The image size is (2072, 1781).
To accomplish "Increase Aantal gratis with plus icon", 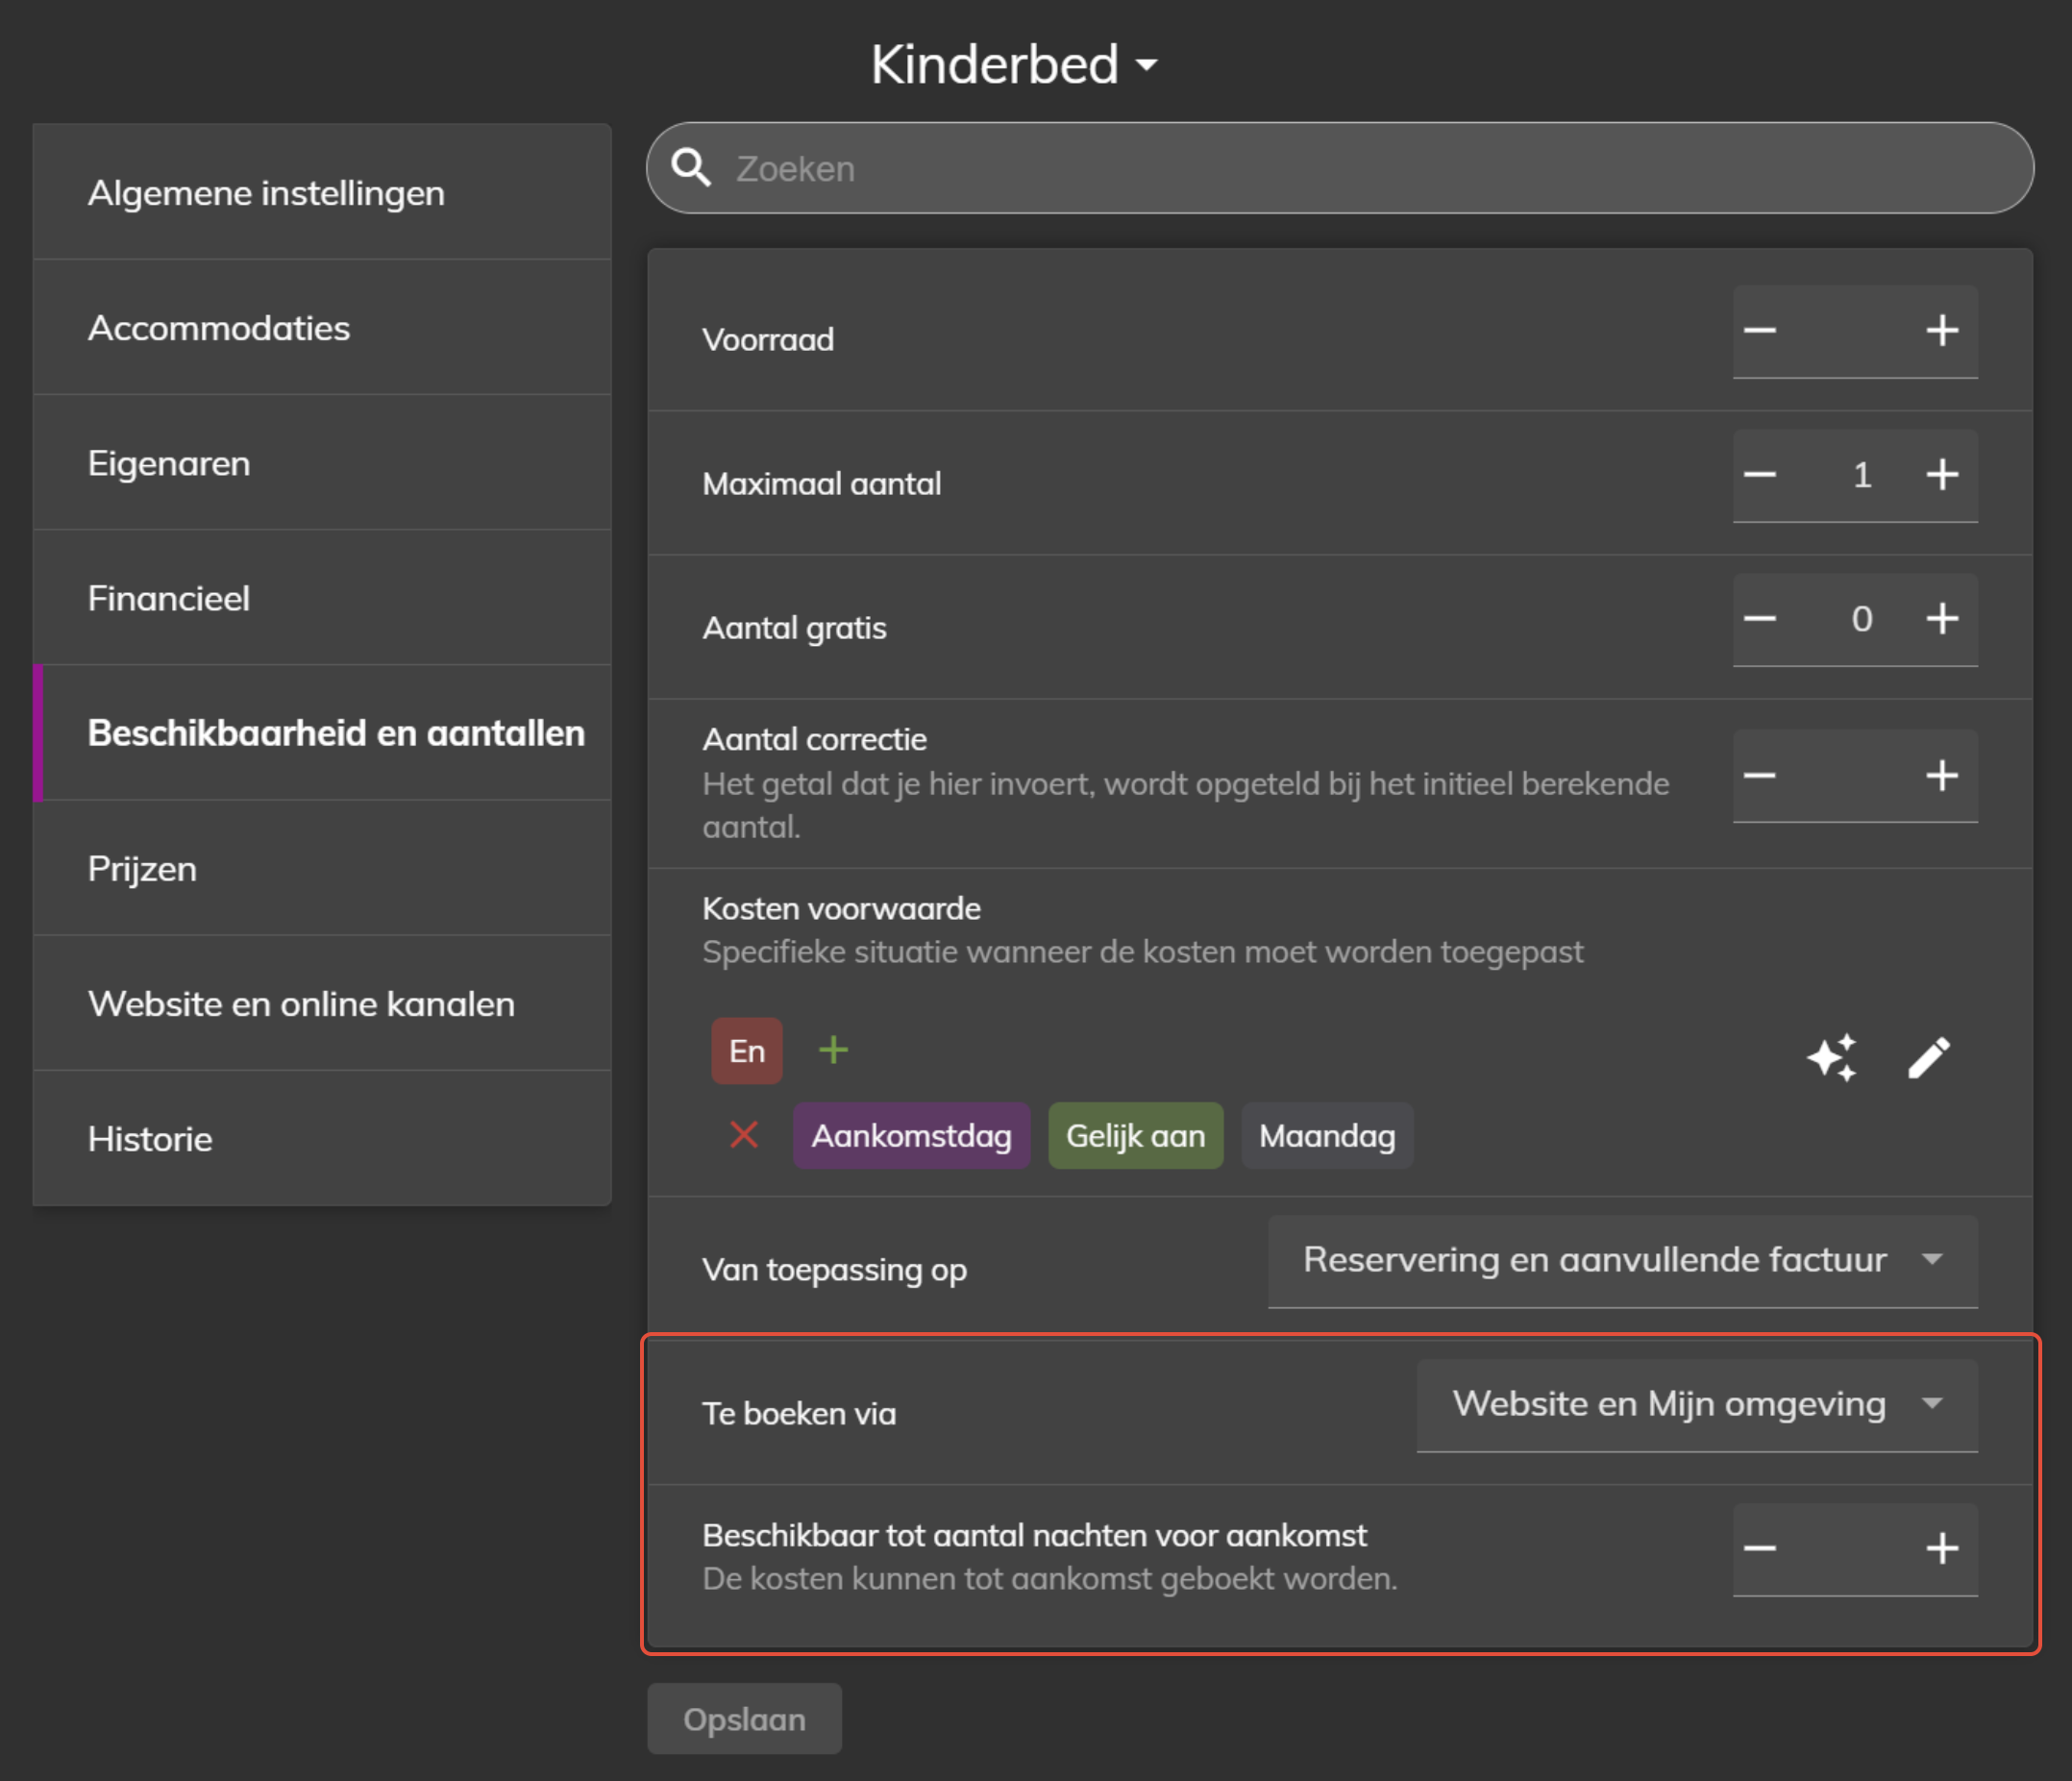I will pyautogui.click(x=1941, y=619).
